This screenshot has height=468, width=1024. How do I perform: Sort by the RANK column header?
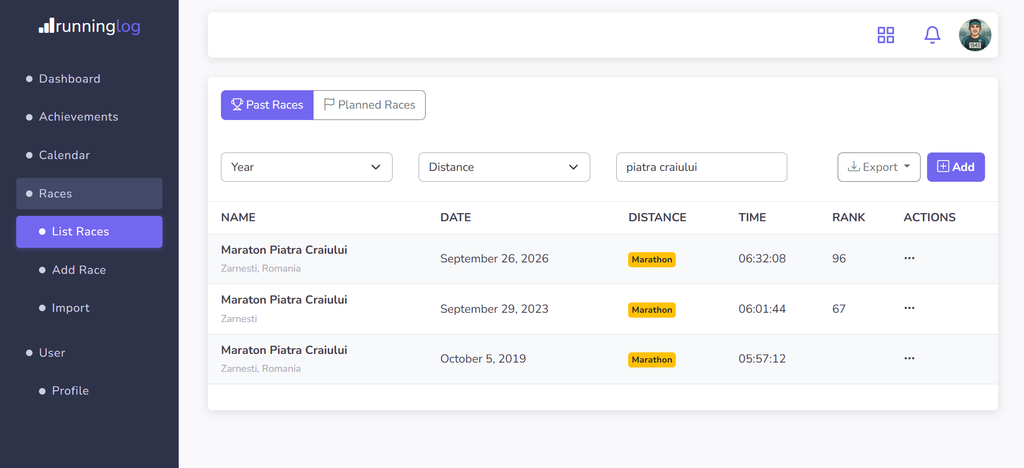[848, 217]
